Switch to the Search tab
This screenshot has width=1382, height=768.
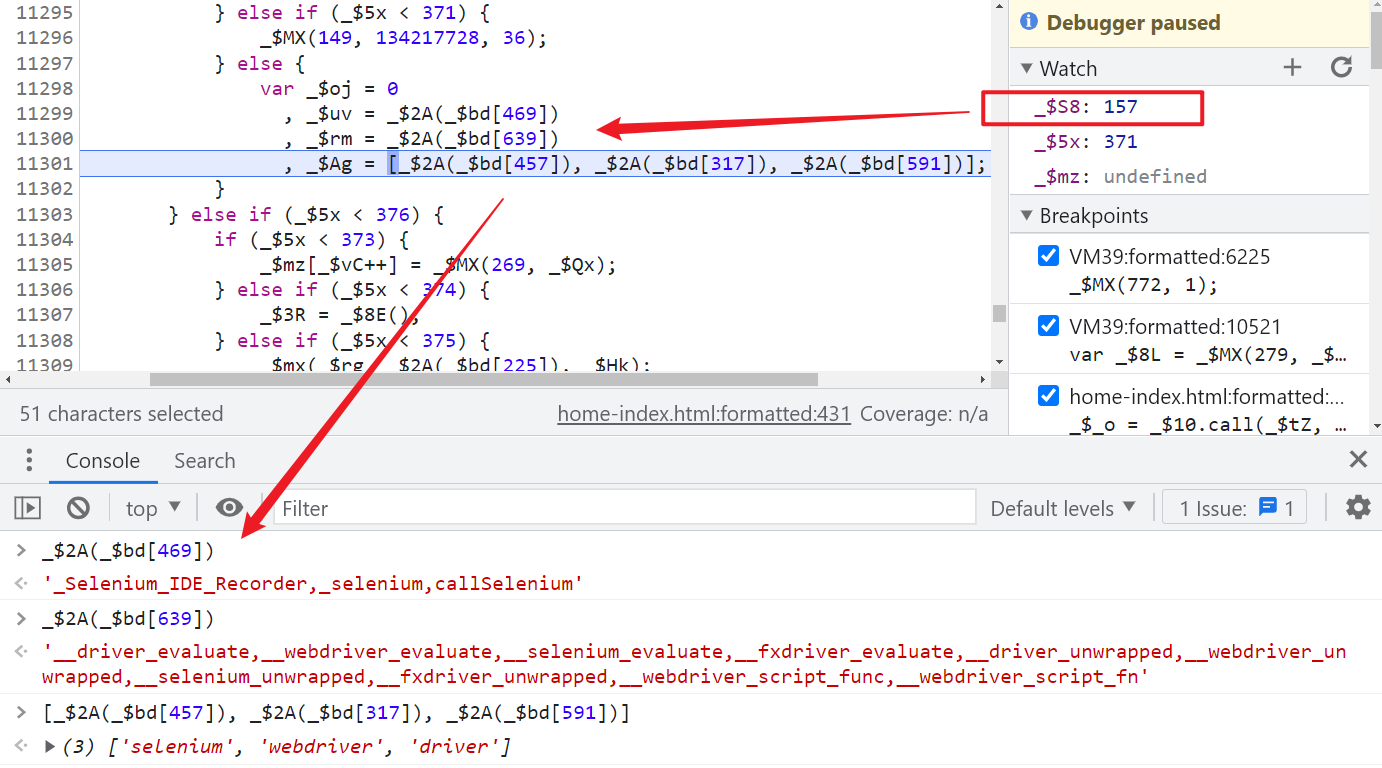(x=204, y=461)
